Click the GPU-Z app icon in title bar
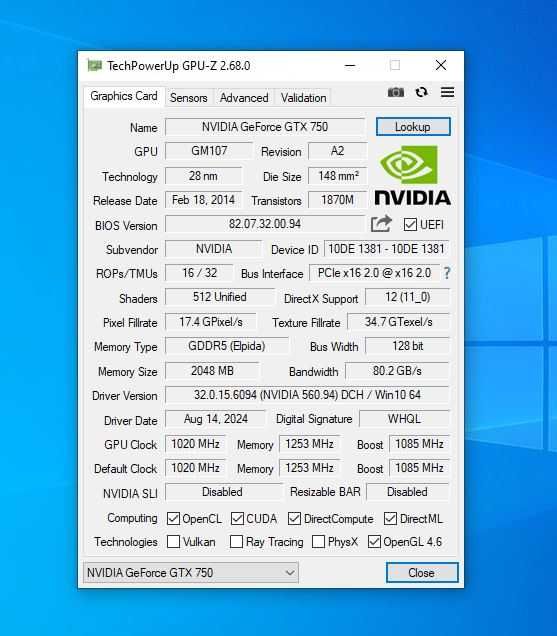Viewport: 557px width, 636px height. coord(95,65)
